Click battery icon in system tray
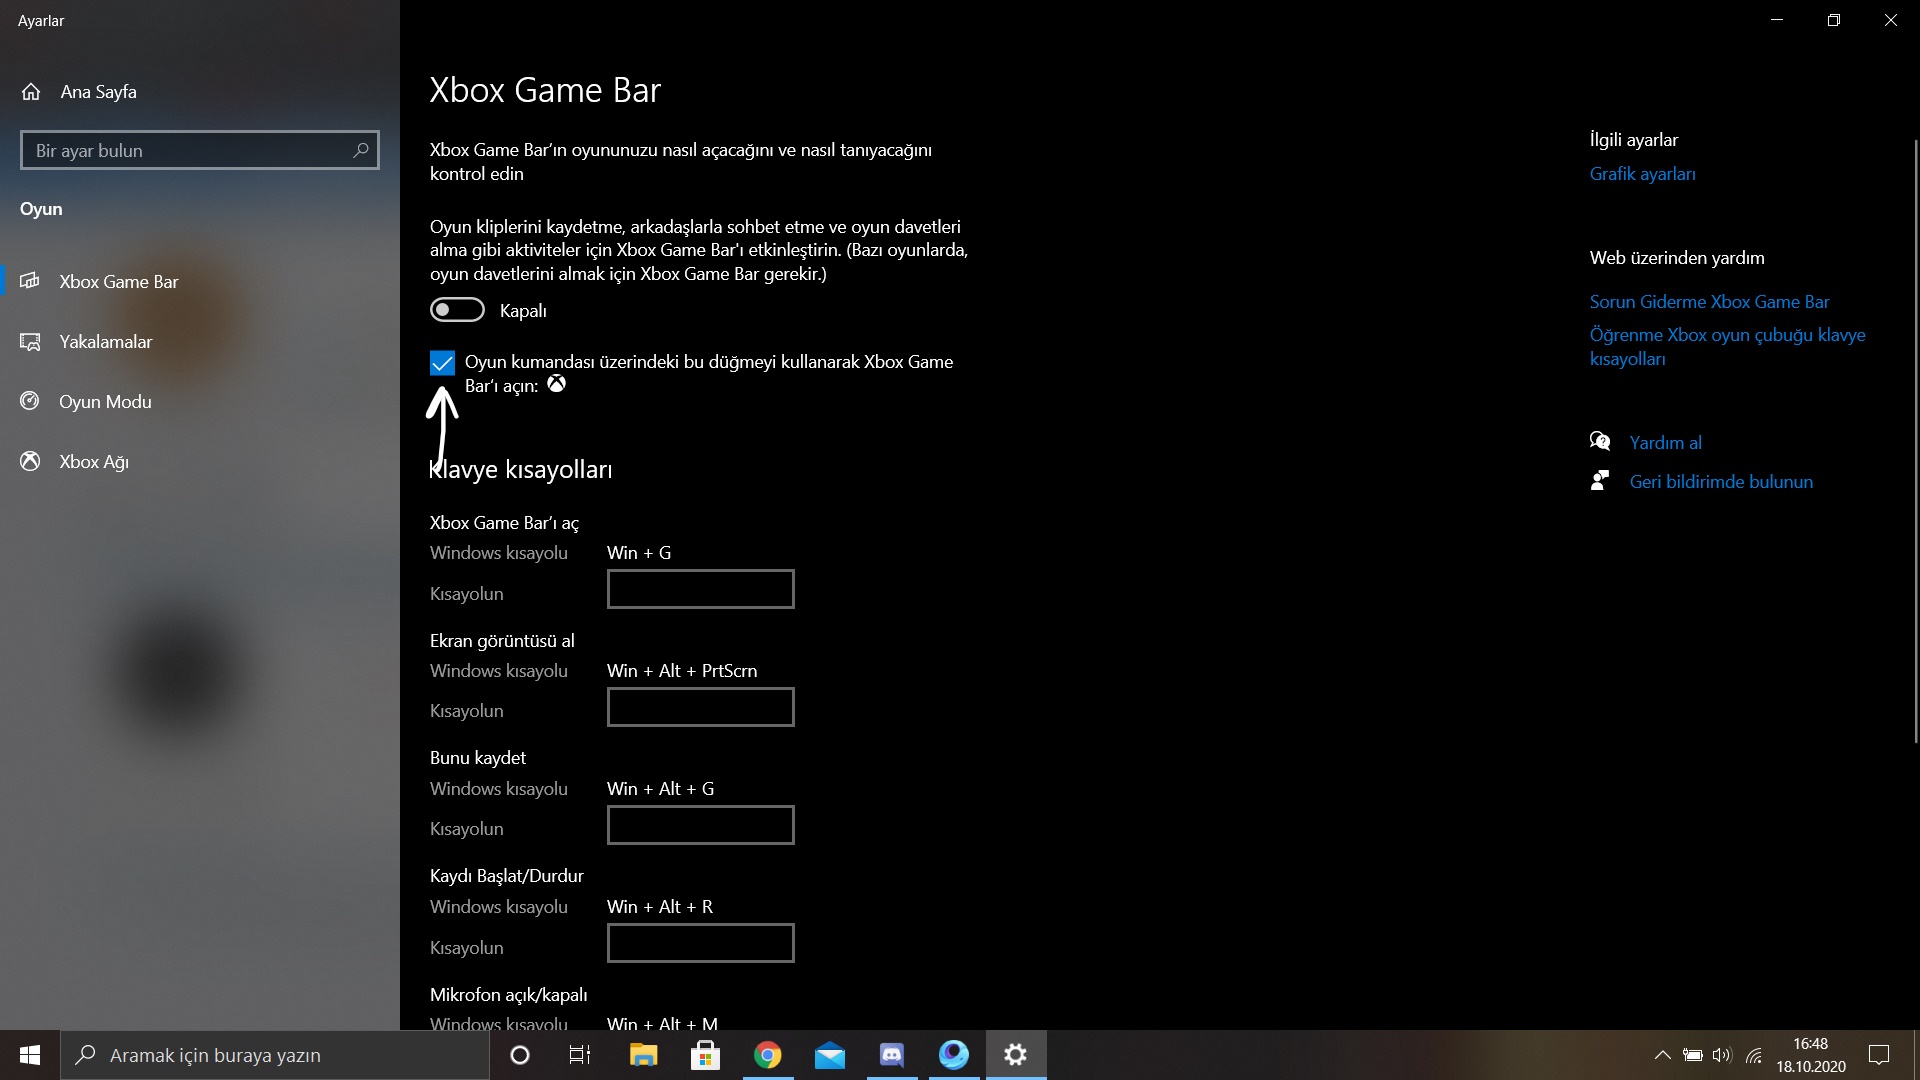The width and height of the screenshot is (1920, 1080). [1692, 1055]
